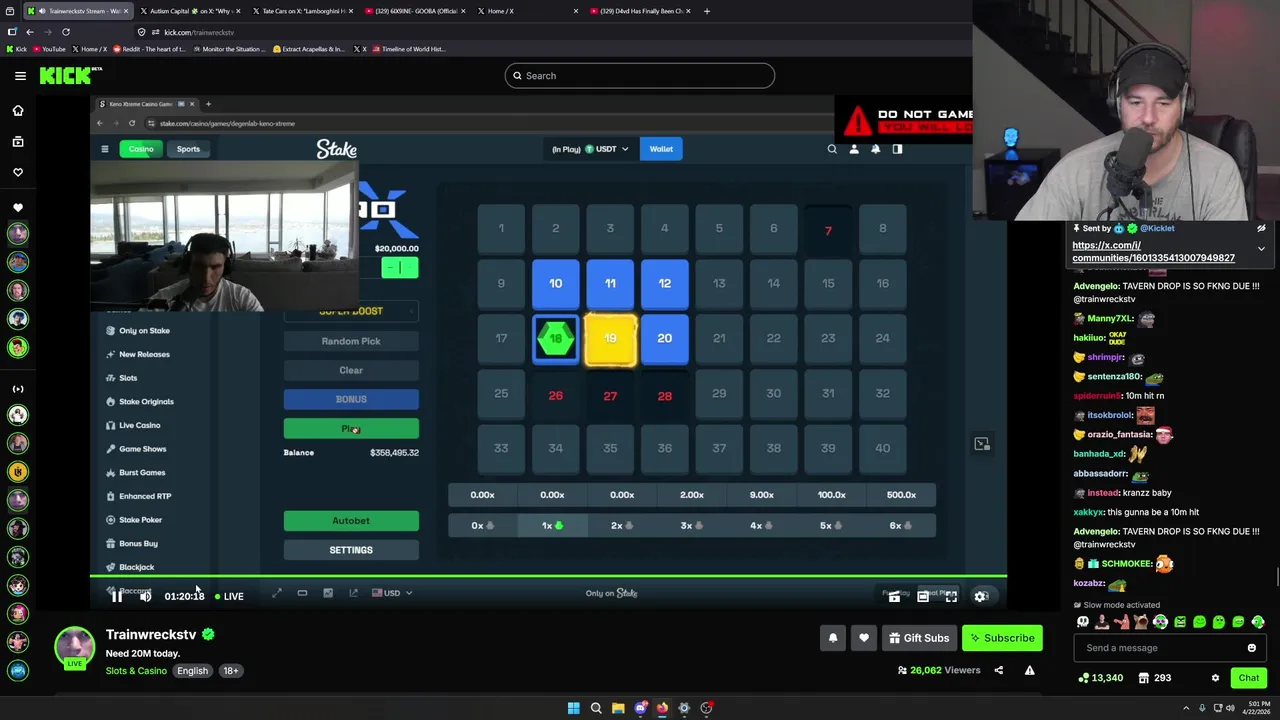Image resolution: width=1280 pixels, height=720 pixels.
Task: Click the Stake Wallet button
Action: pyautogui.click(x=661, y=149)
